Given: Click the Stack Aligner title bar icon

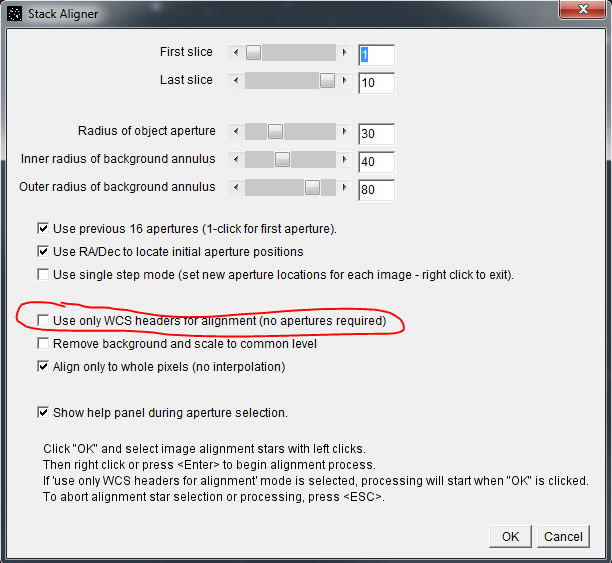Looking at the screenshot, I should pos(14,13).
